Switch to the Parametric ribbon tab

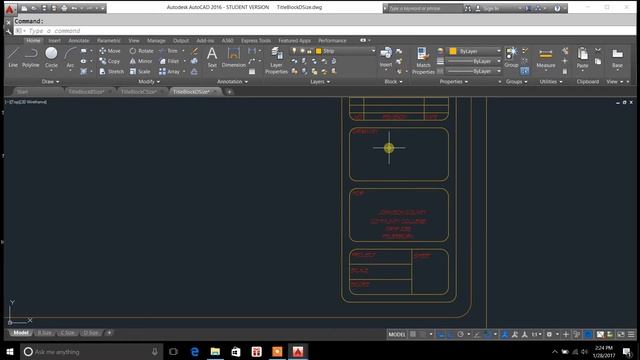109,40
